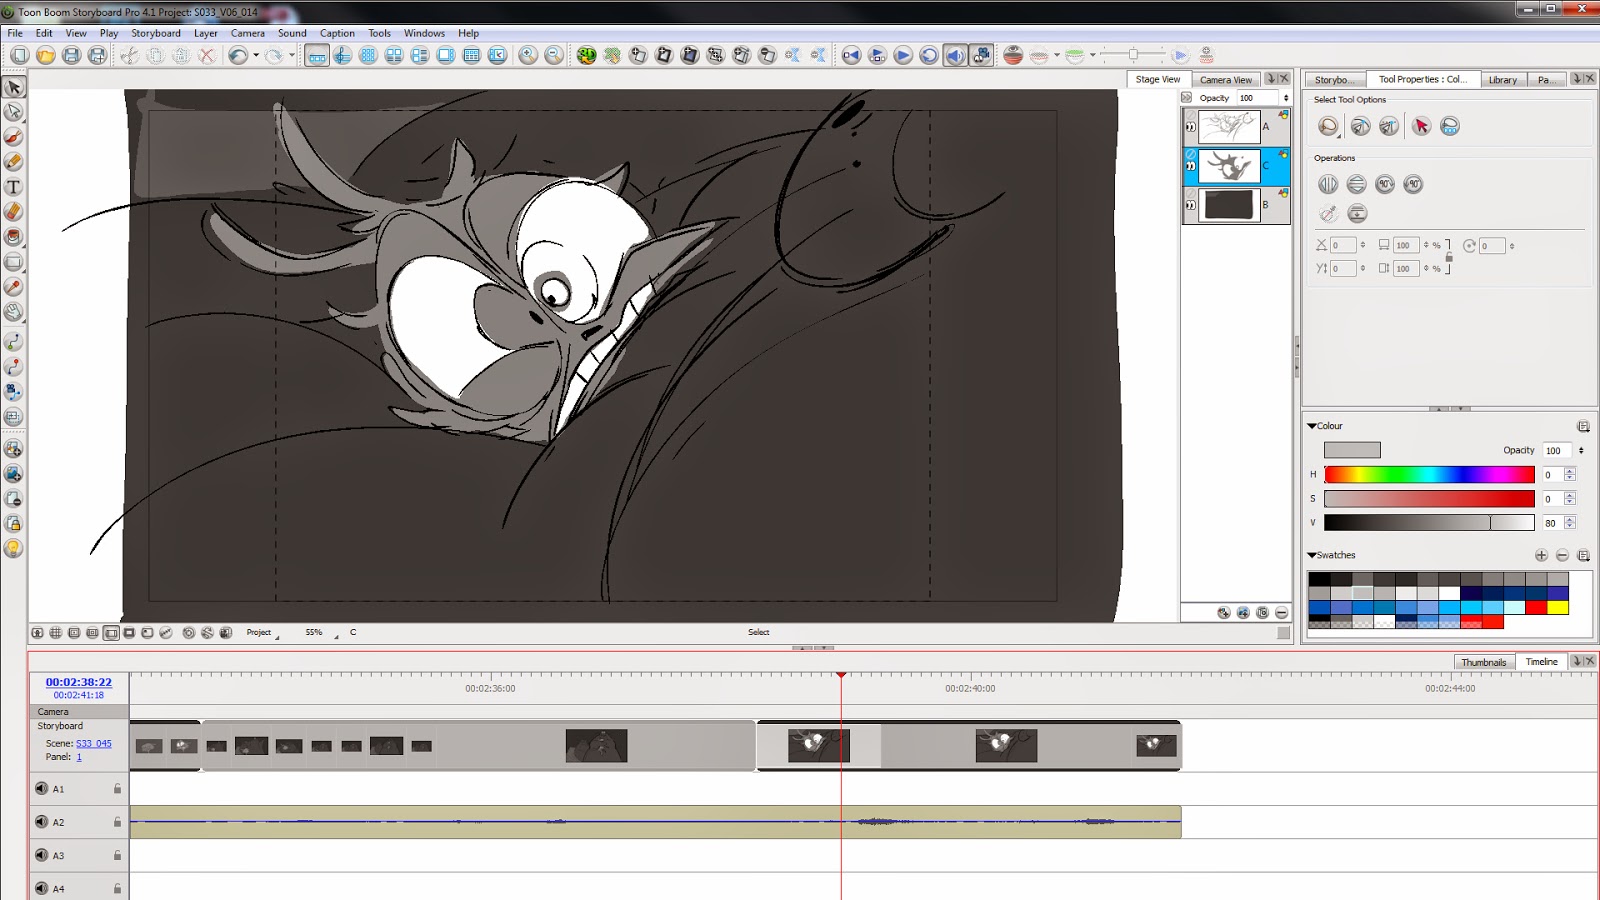This screenshot has width=1600, height=900.
Task: Collapse the Colour section
Action: coord(1312,426)
